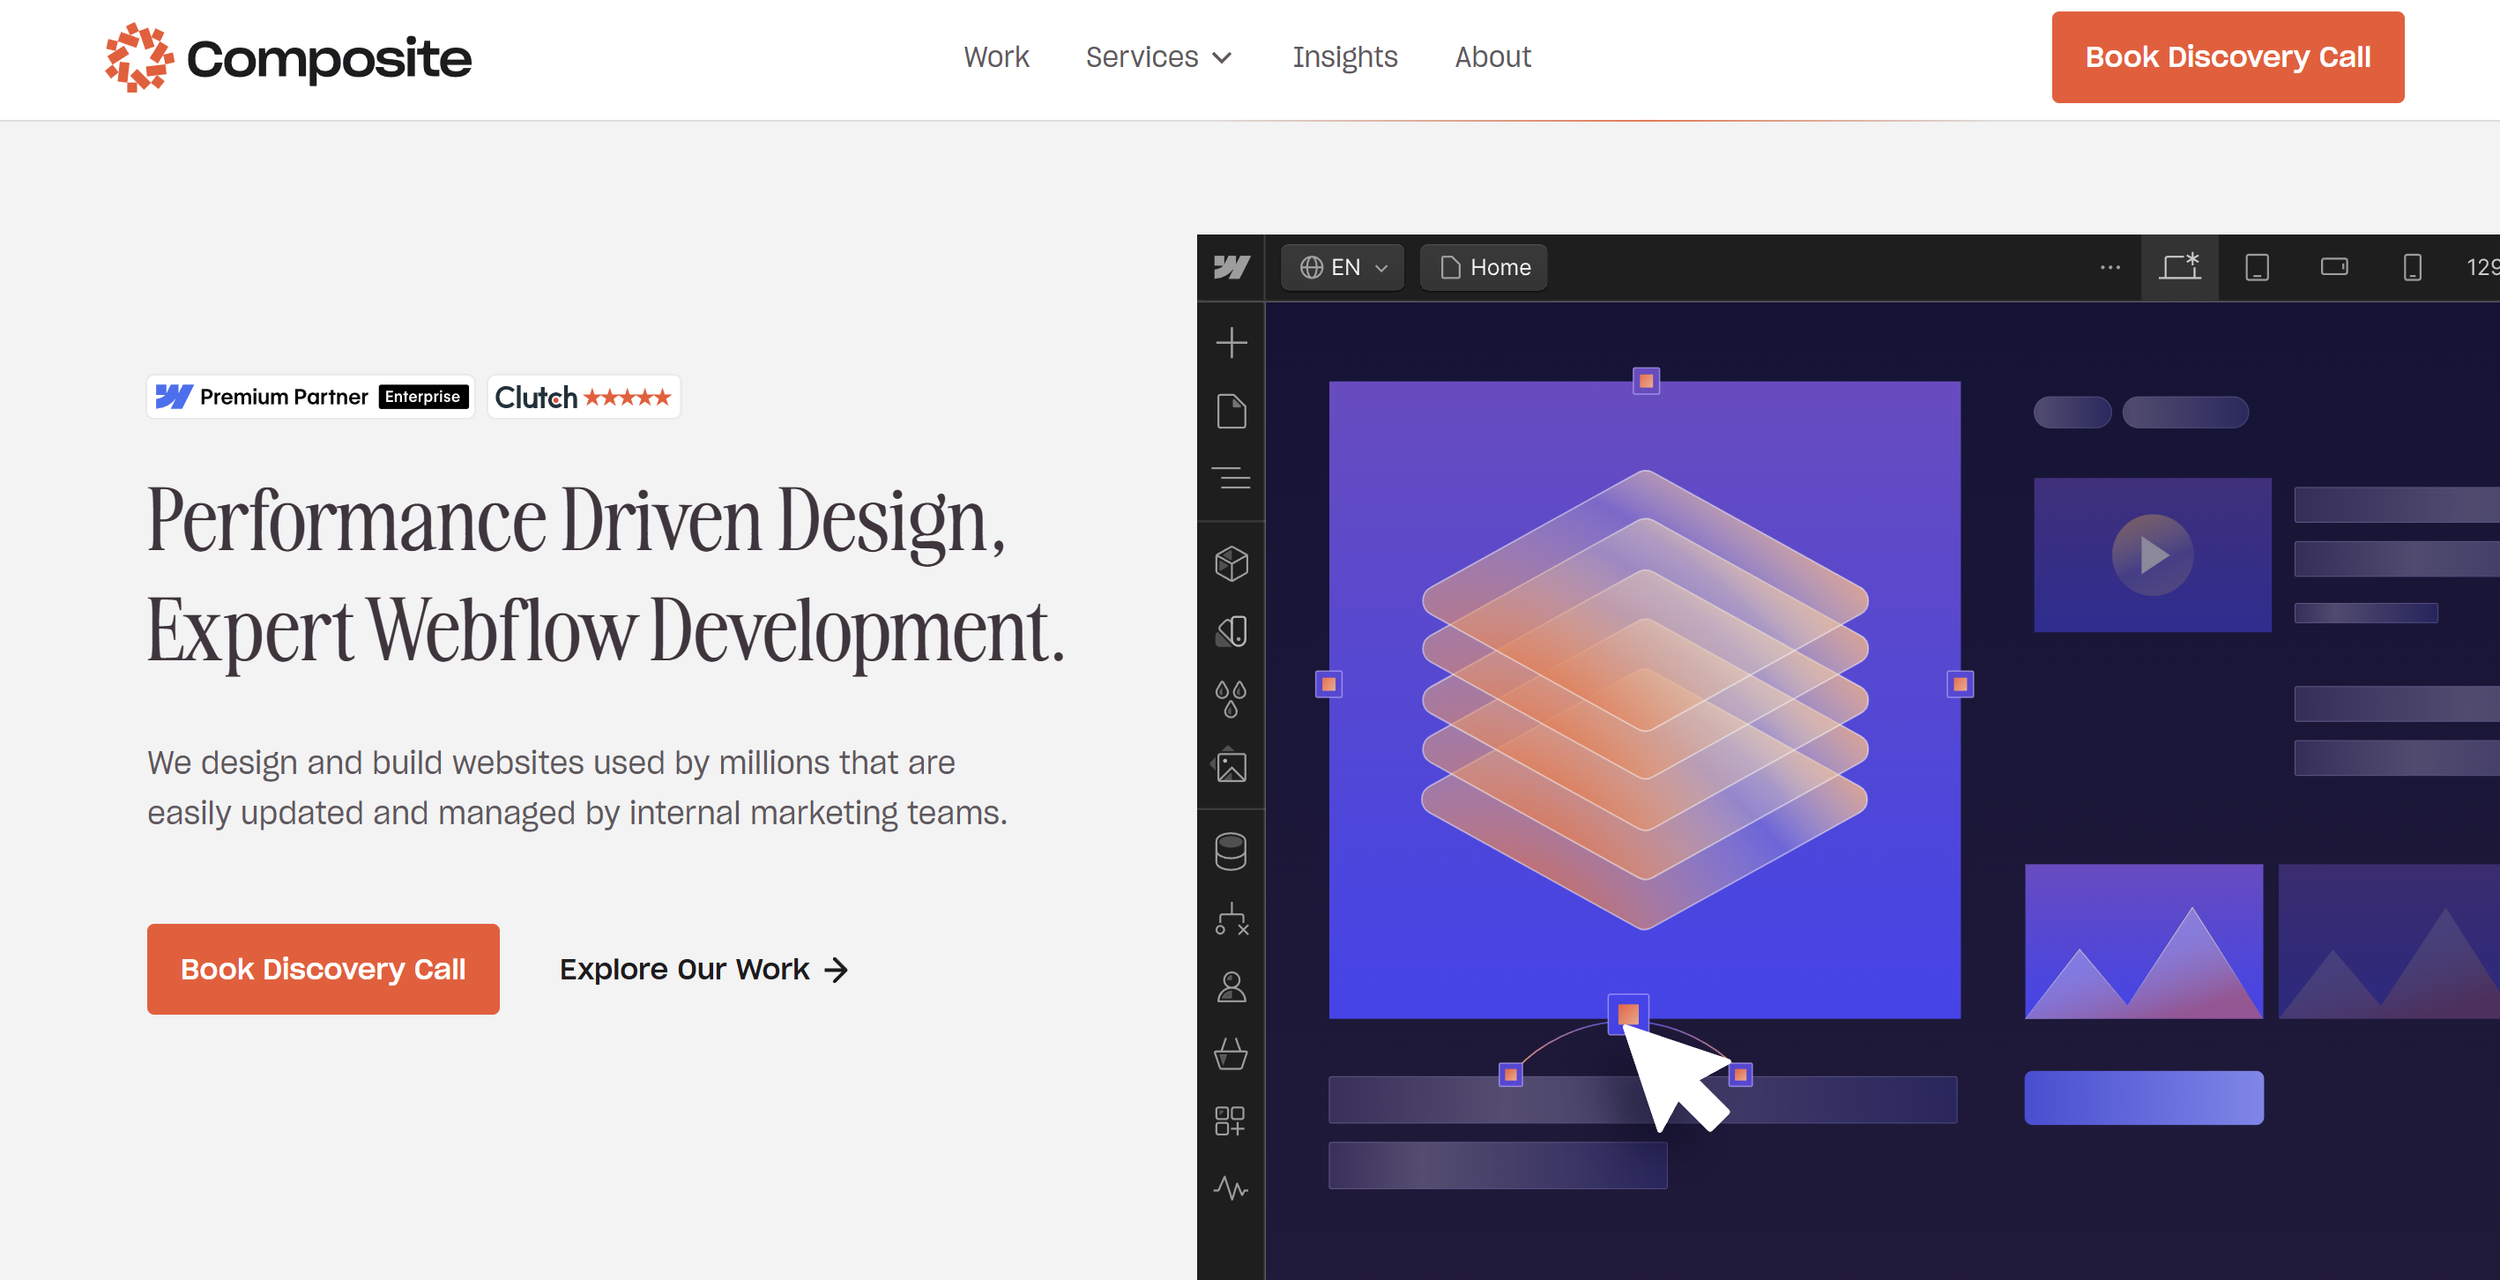The height and width of the screenshot is (1280, 2500).
Task: Click the plus Add elements icon
Action: tap(1231, 343)
